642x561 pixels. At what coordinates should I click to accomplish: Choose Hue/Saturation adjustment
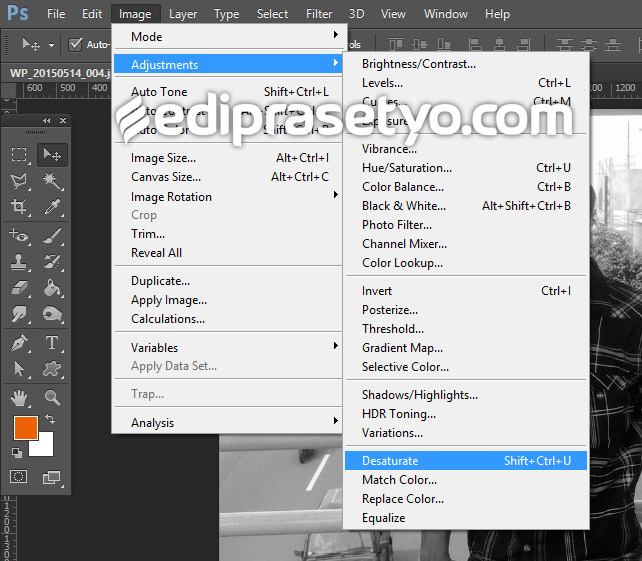click(x=466, y=168)
